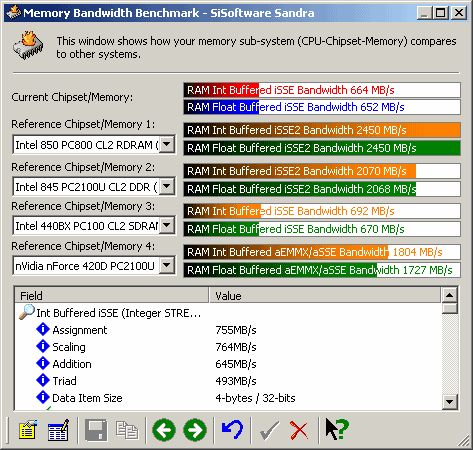This screenshot has width=473, height=450.
Task: Open Reference Chipset/Memory 1 dropdown
Action: coord(167,145)
